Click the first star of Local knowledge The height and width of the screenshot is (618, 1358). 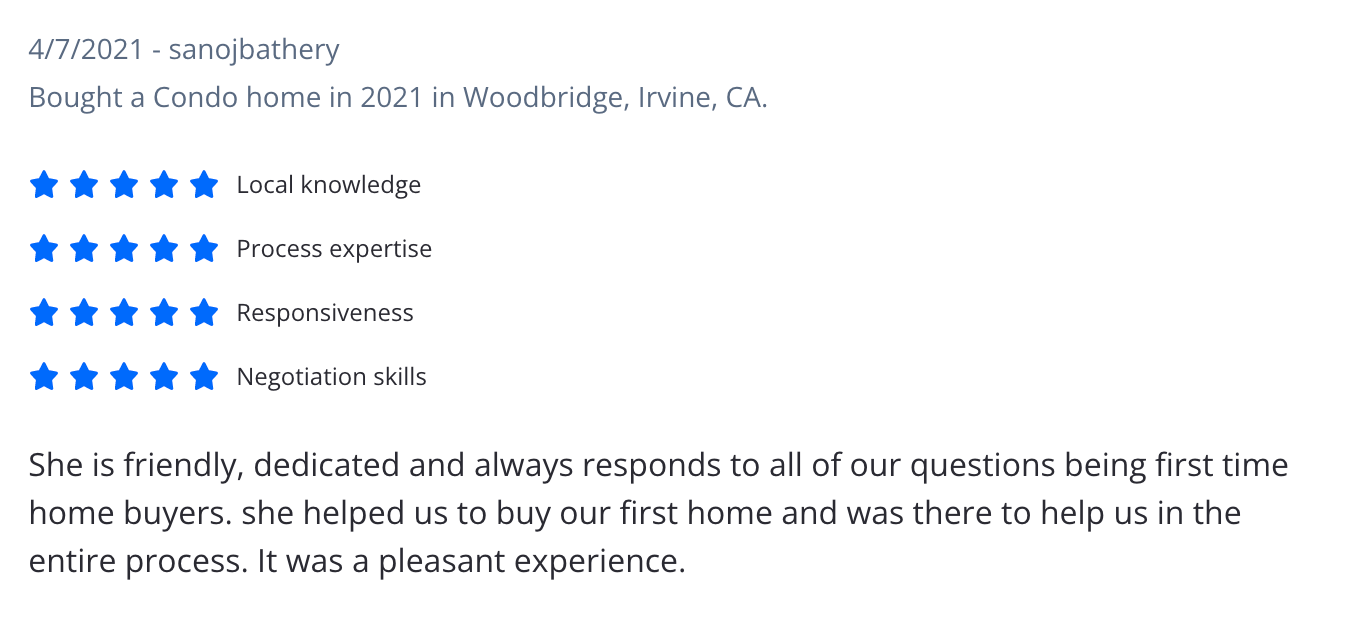pyautogui.click(x=44, y=185)
